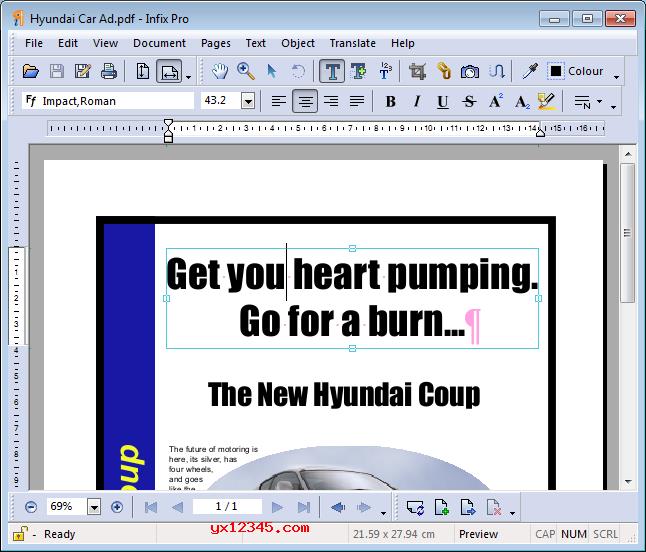Go to next page arrow

click(x=277, y=507)
